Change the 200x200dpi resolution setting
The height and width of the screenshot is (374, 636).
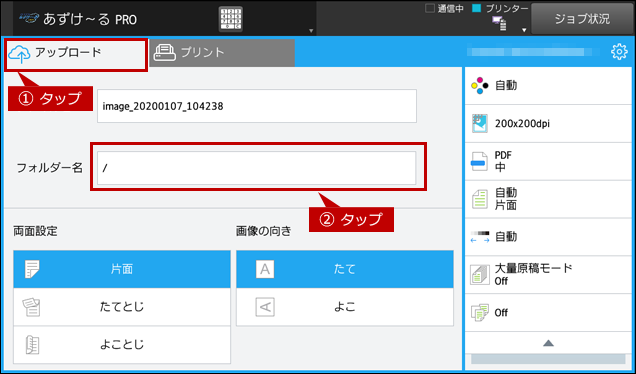548,123
